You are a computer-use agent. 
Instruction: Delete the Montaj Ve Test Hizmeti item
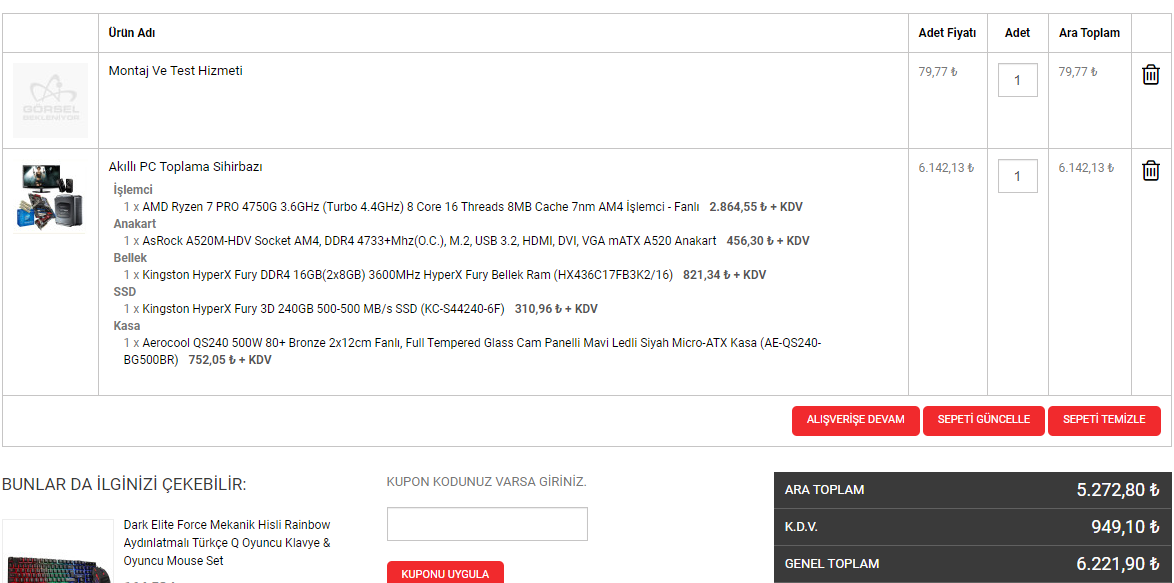(1150, 75)
